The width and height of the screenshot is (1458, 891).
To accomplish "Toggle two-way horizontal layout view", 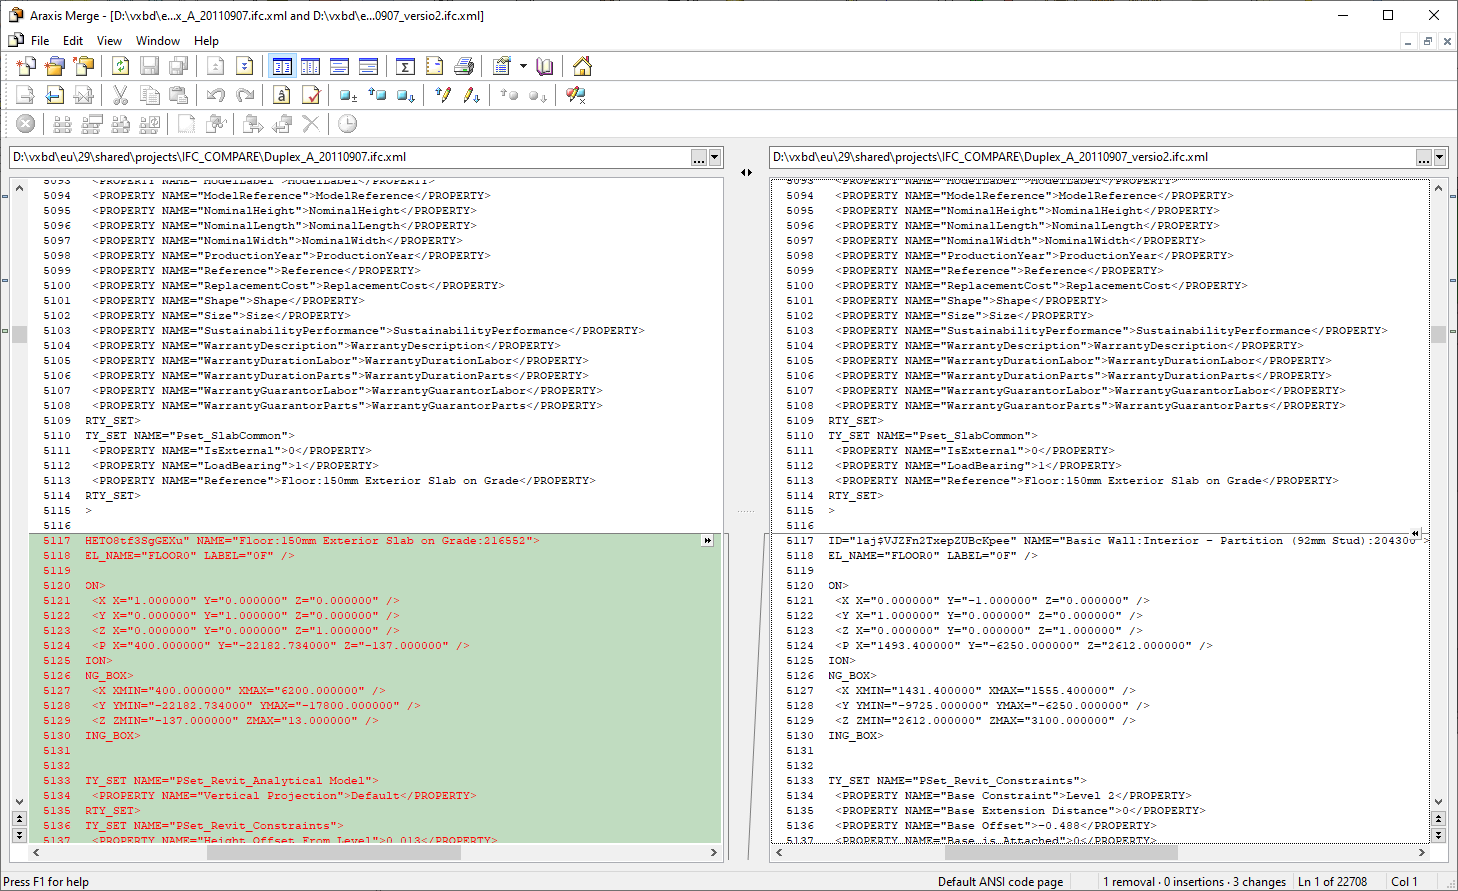I will click(340, 67).
